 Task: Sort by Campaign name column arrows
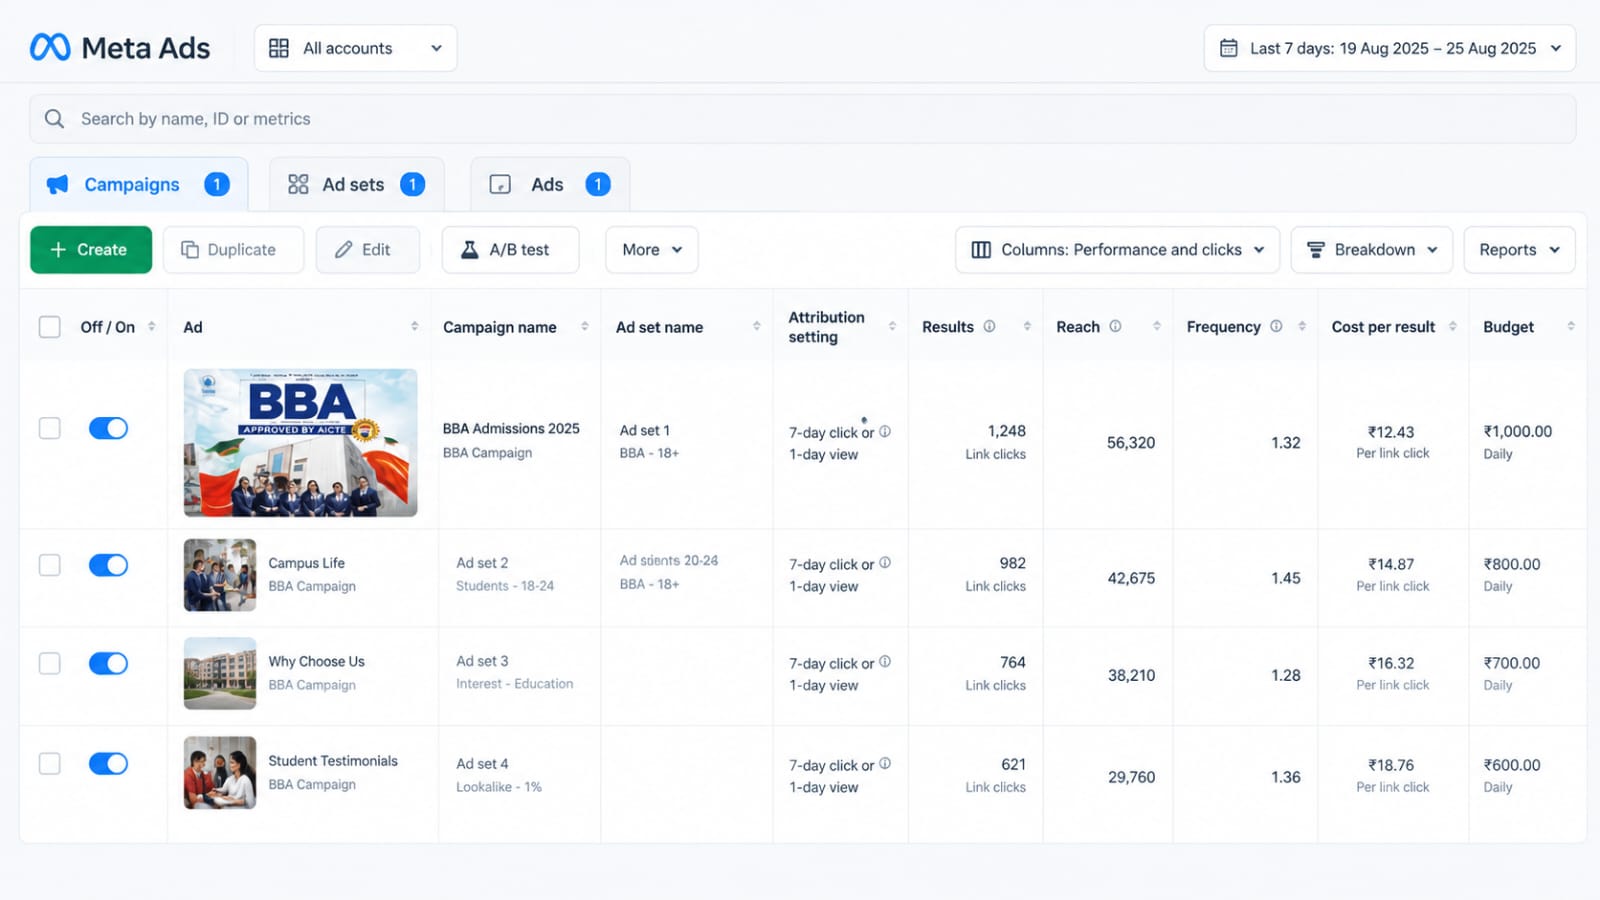tap(584, 326)
